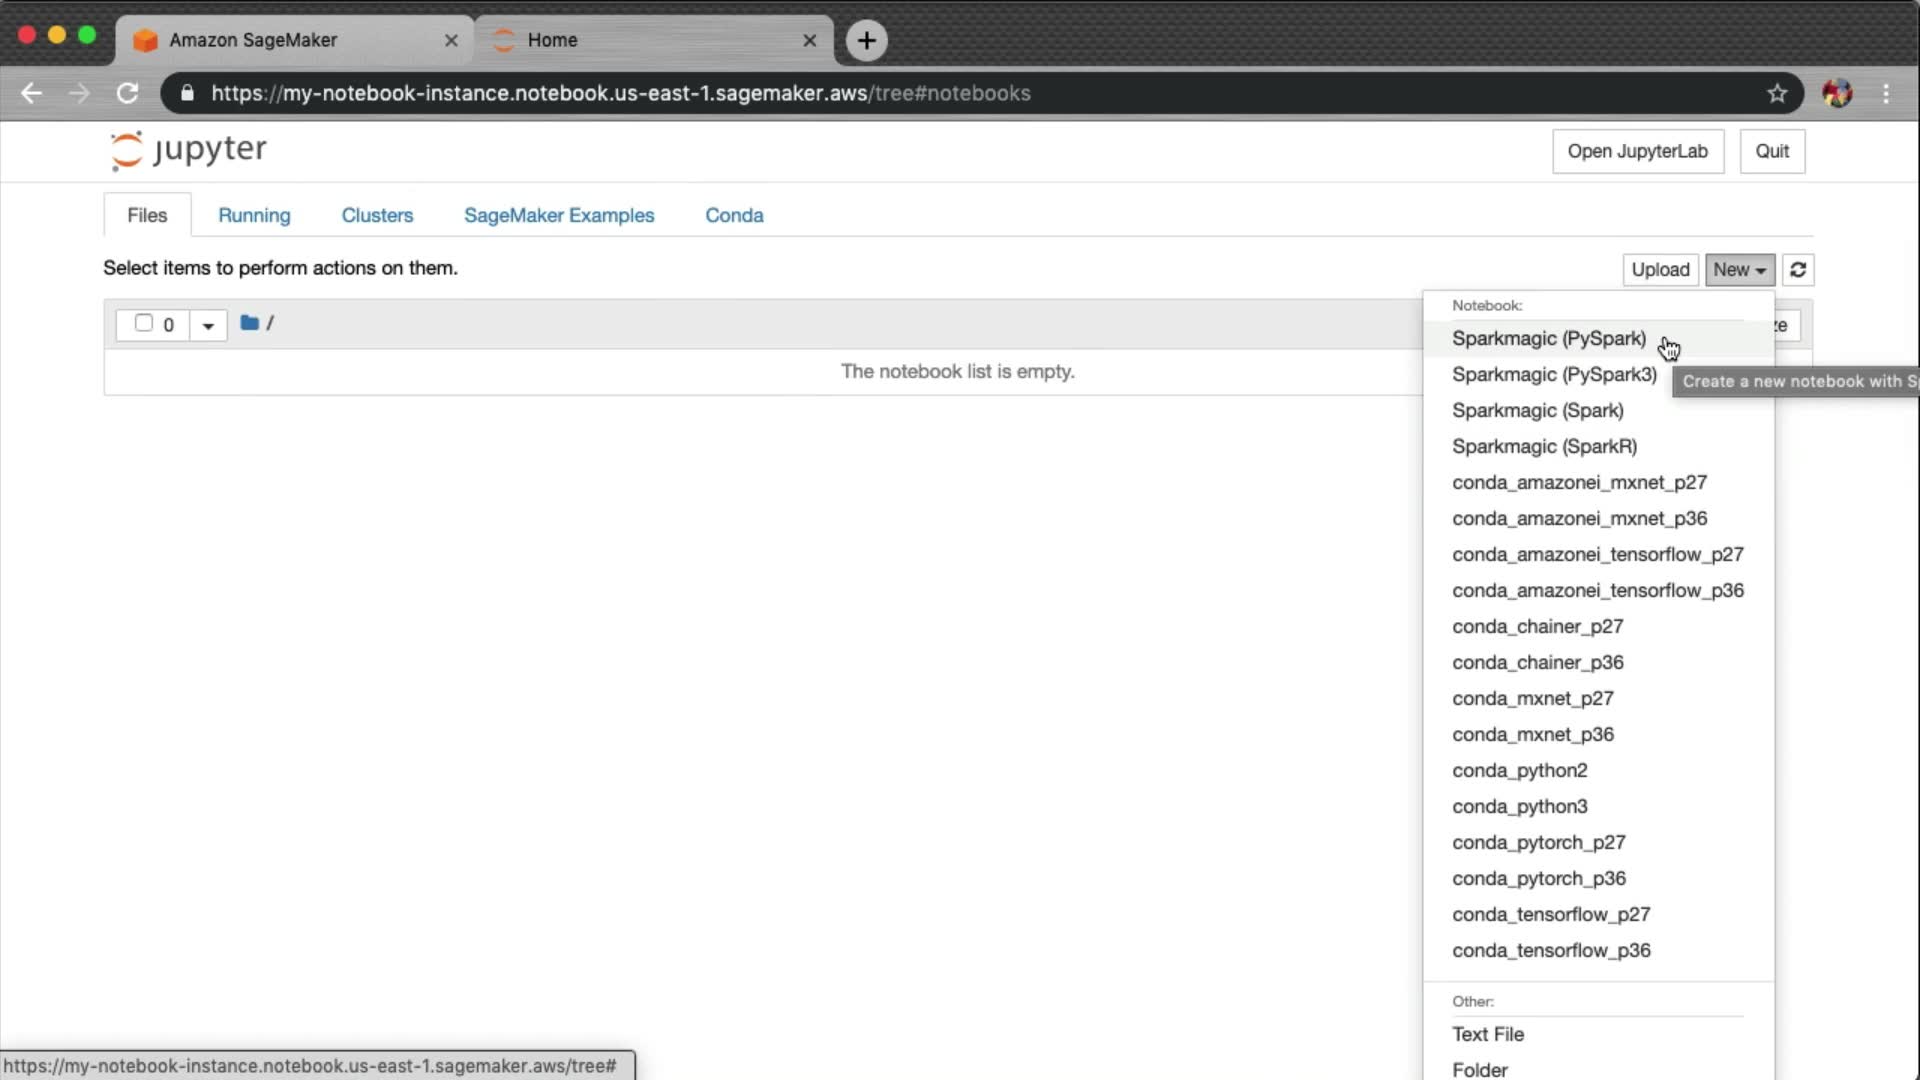The image size is (1920, 1080).
Task: Reload the page with browser refresh icon
Action: (127, 93)
